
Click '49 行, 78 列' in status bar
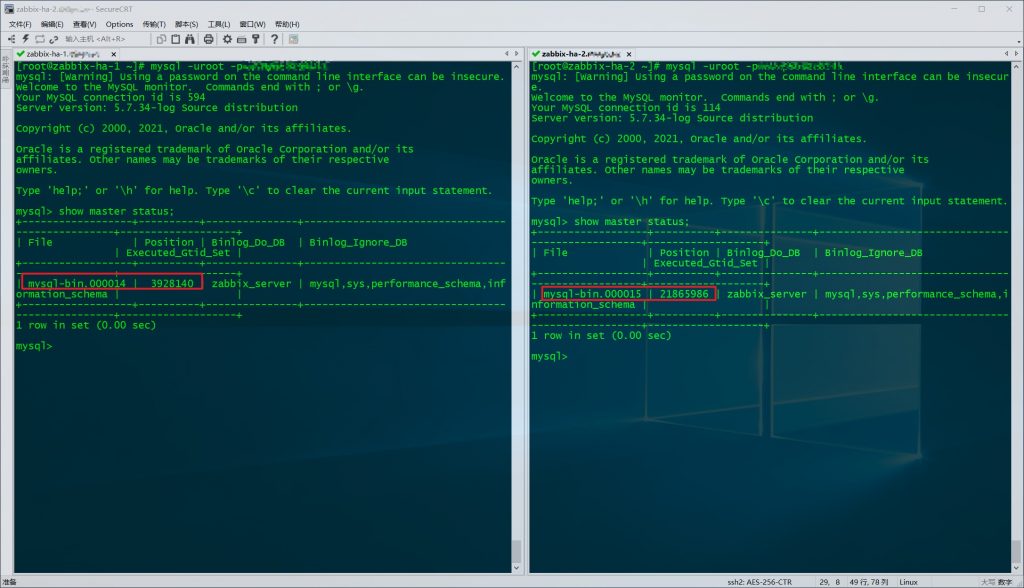coord(869,582)
